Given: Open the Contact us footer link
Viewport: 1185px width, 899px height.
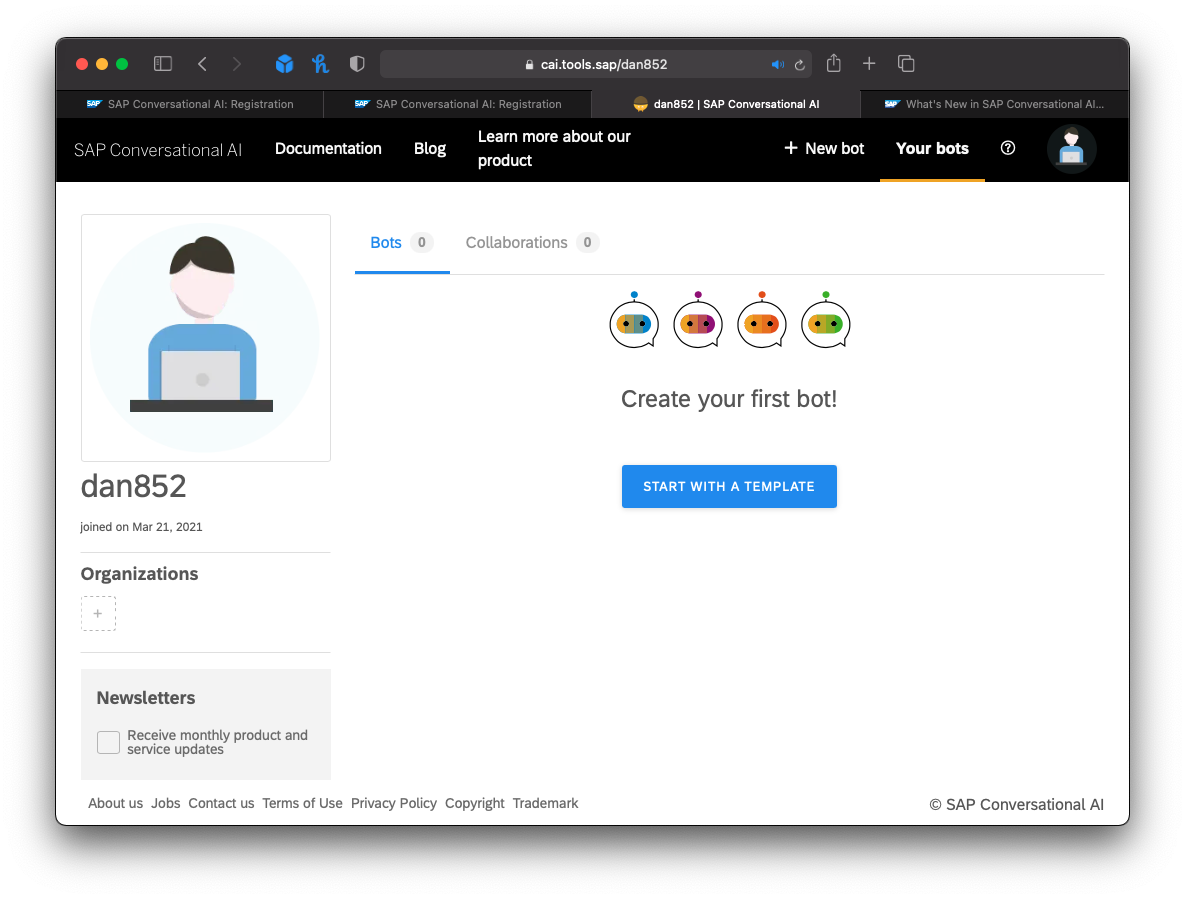Looking at the screenshot, I should [x=221, y=803].
